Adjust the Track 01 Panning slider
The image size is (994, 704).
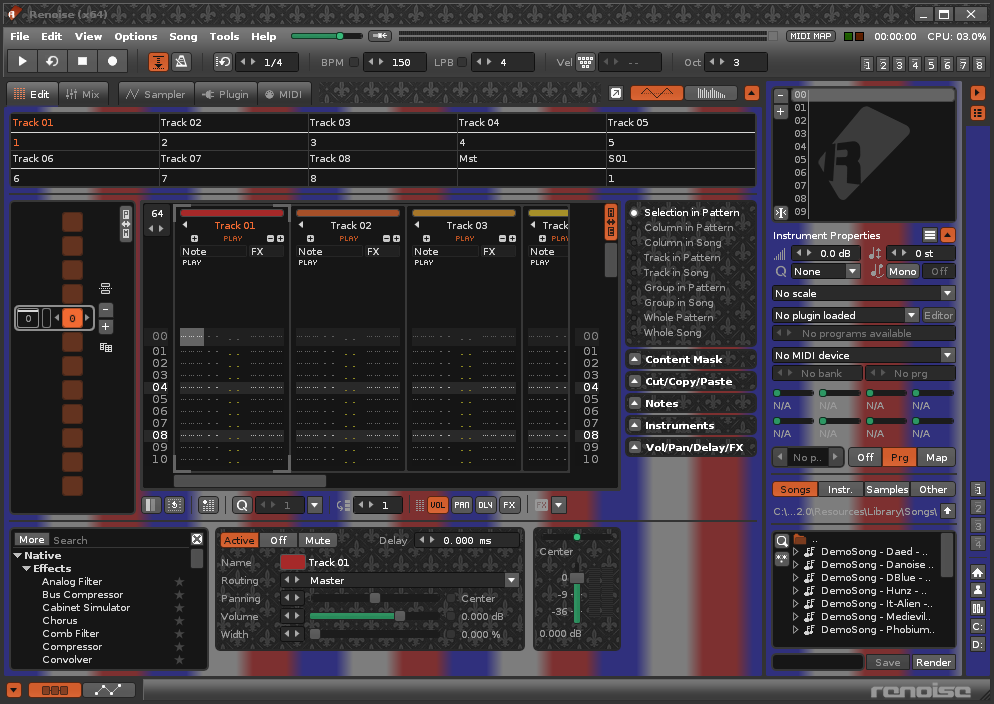pos(374,598)
